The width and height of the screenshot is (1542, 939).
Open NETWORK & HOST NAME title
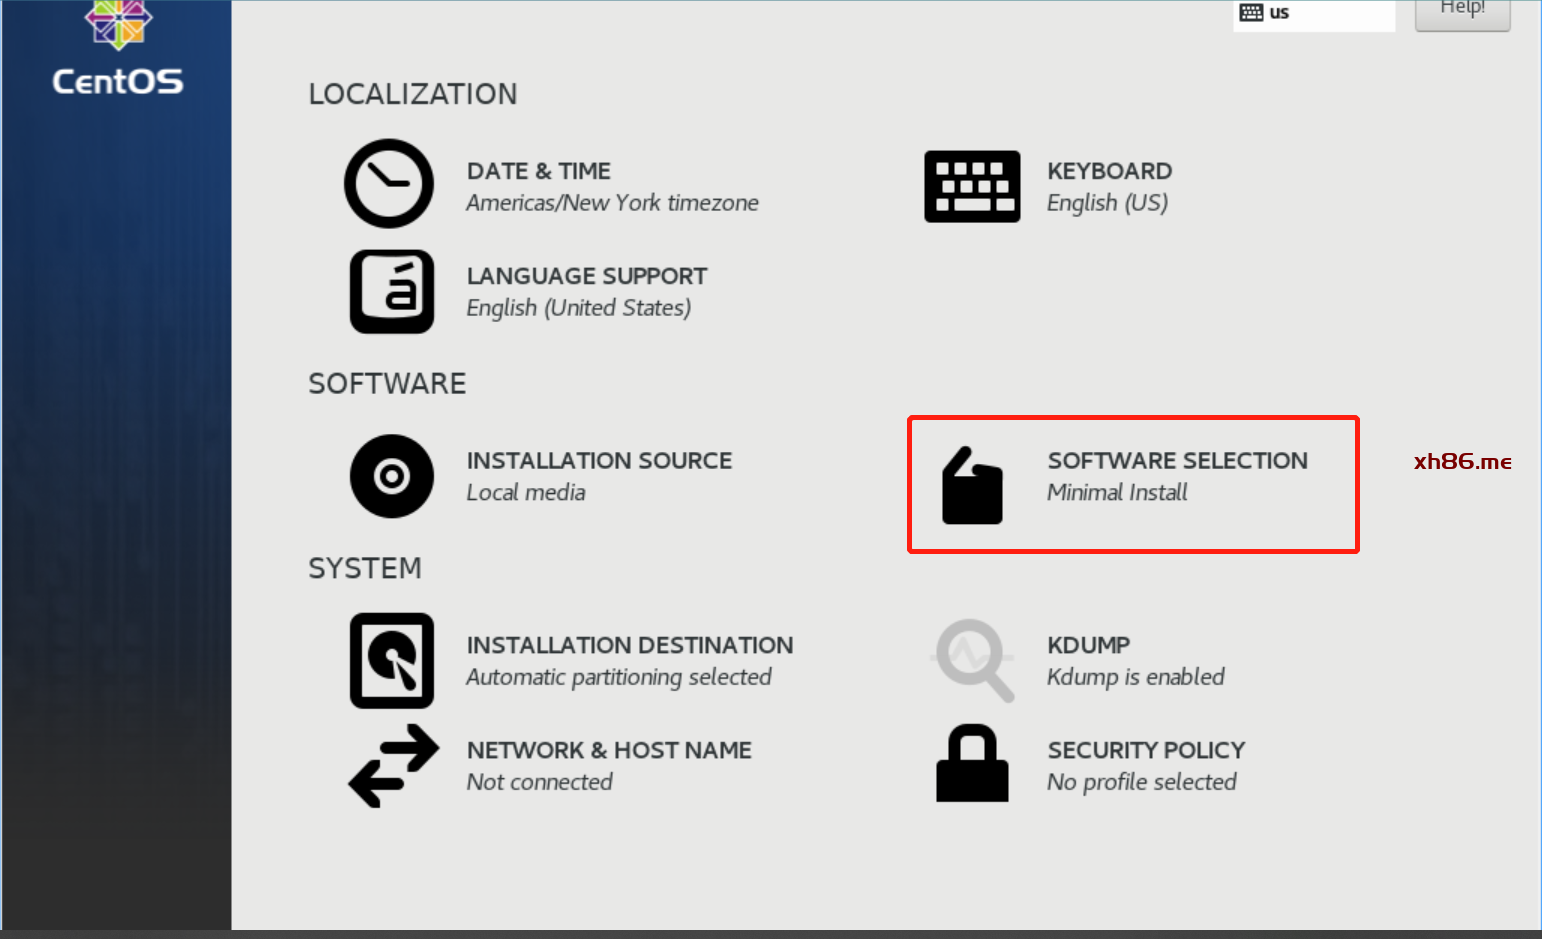(609, 750)
